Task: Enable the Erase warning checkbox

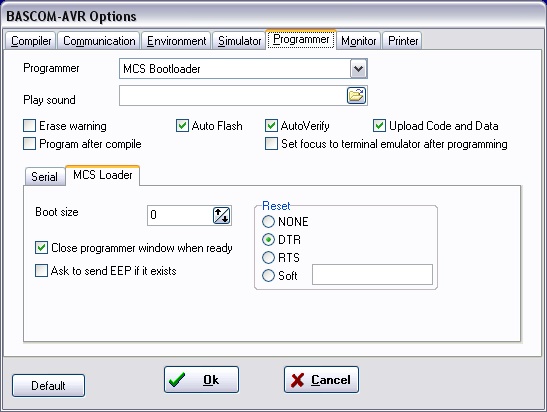Action: pyautogui.click(x=29, y=126)
